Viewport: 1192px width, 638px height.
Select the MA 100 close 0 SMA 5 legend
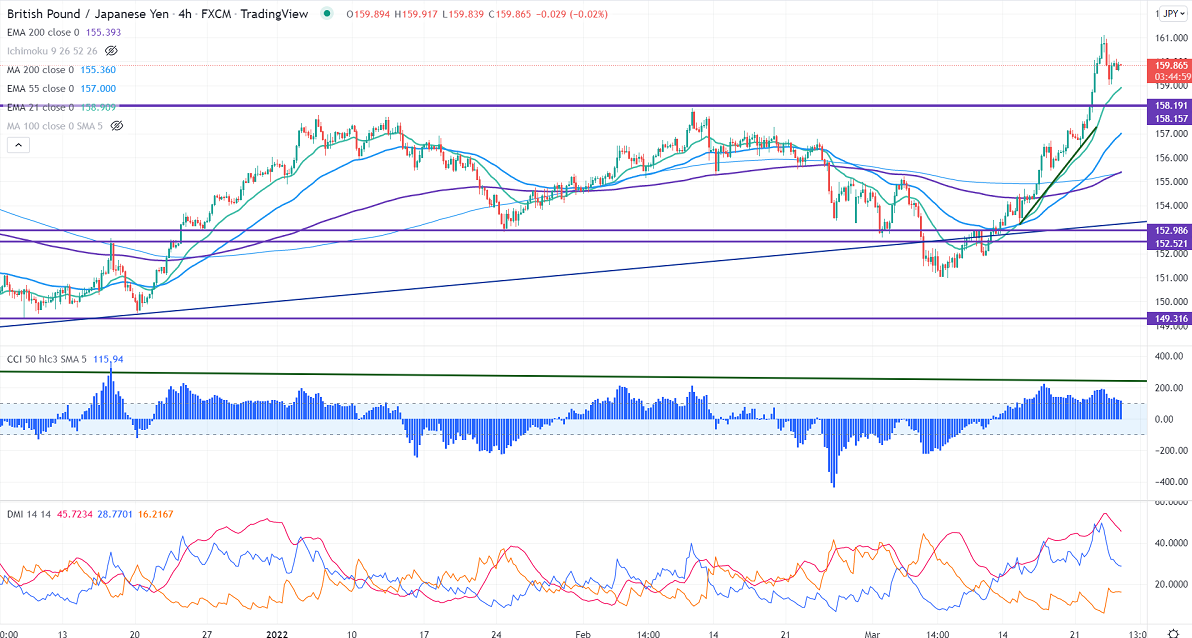coord(55,126)
